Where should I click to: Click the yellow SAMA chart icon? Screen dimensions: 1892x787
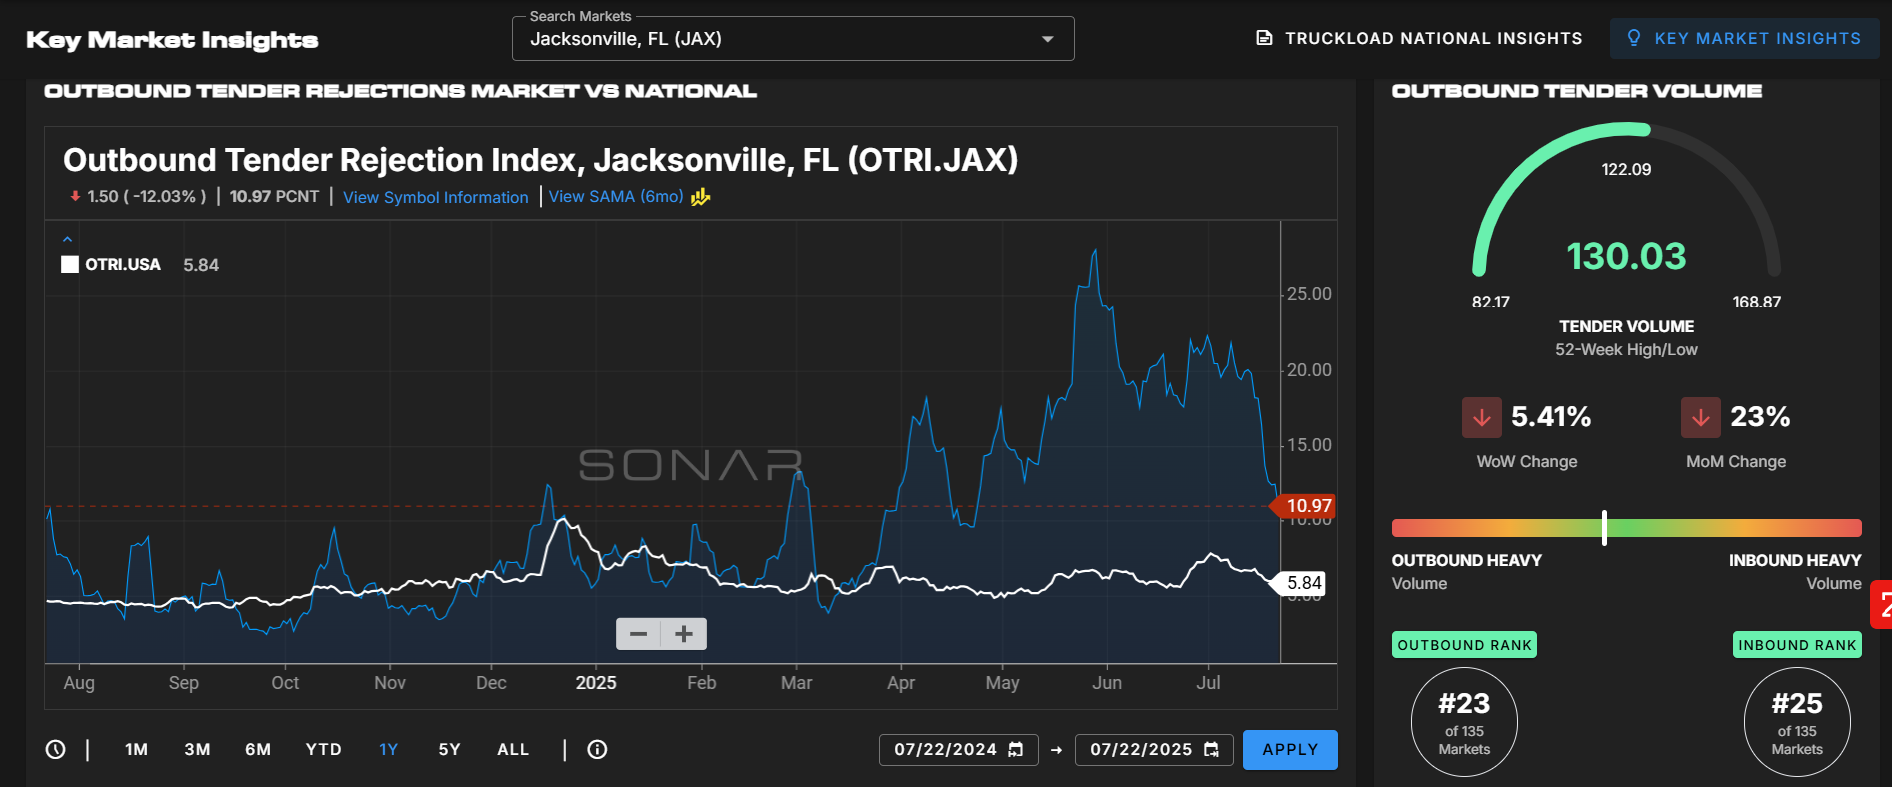point(700,196)
